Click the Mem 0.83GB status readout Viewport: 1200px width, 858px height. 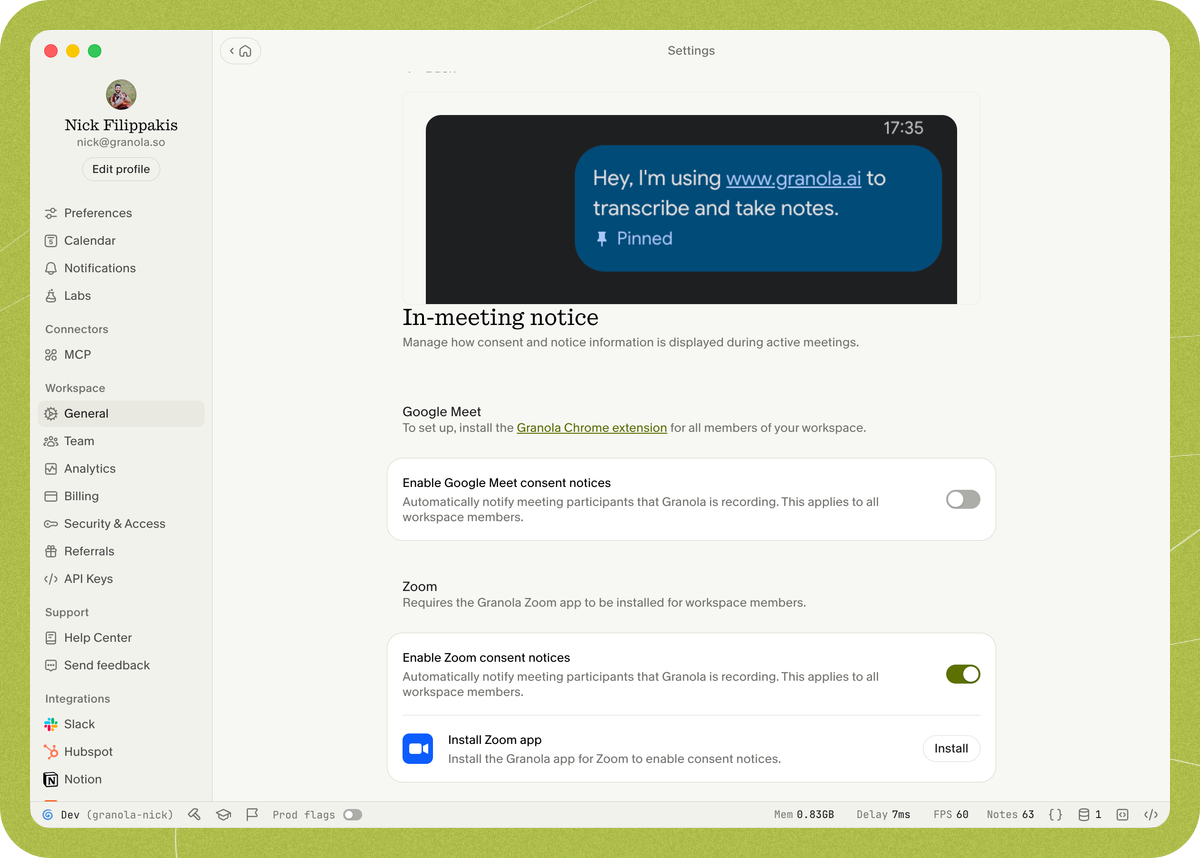click(804, 815)
